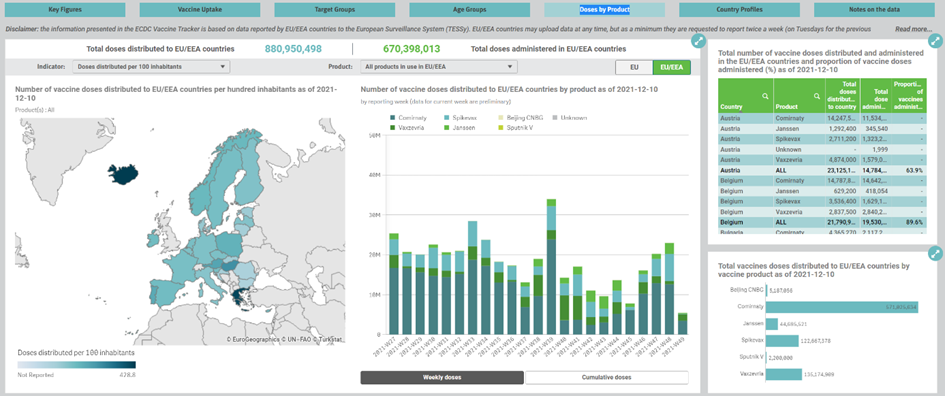This screenshot has height=396, width=945.
Task: Switch region filter to EU
Action: [x=634, y=68]
